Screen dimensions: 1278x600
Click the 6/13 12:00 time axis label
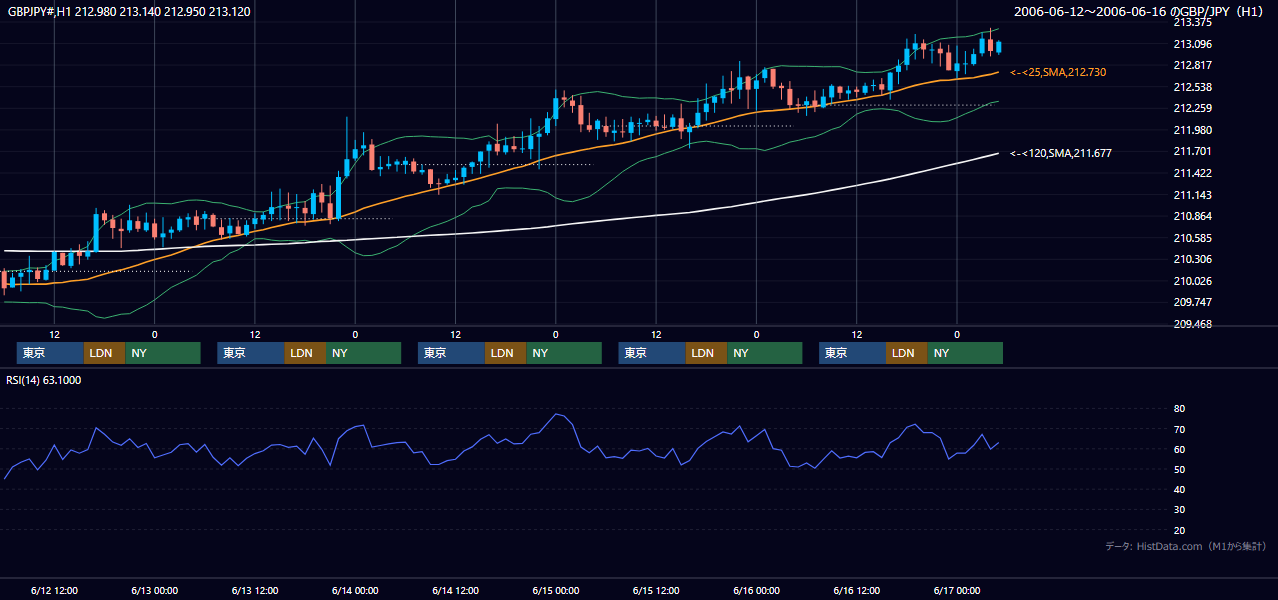[x=255, y=590]
